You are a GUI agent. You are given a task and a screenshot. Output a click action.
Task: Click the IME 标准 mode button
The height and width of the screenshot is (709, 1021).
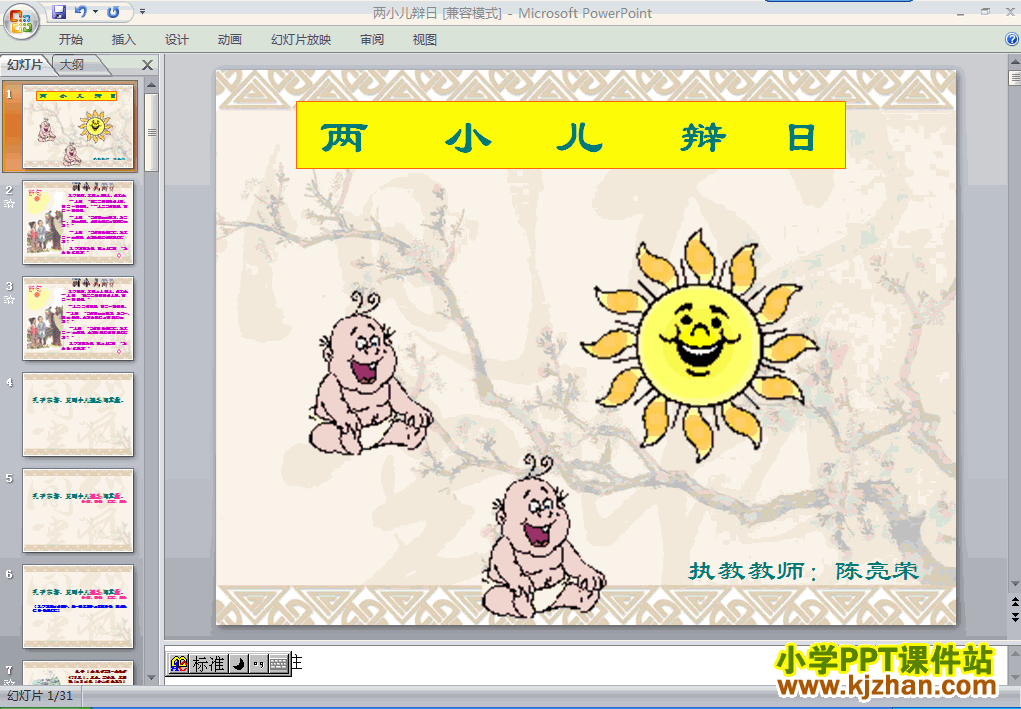pos(208,664)
